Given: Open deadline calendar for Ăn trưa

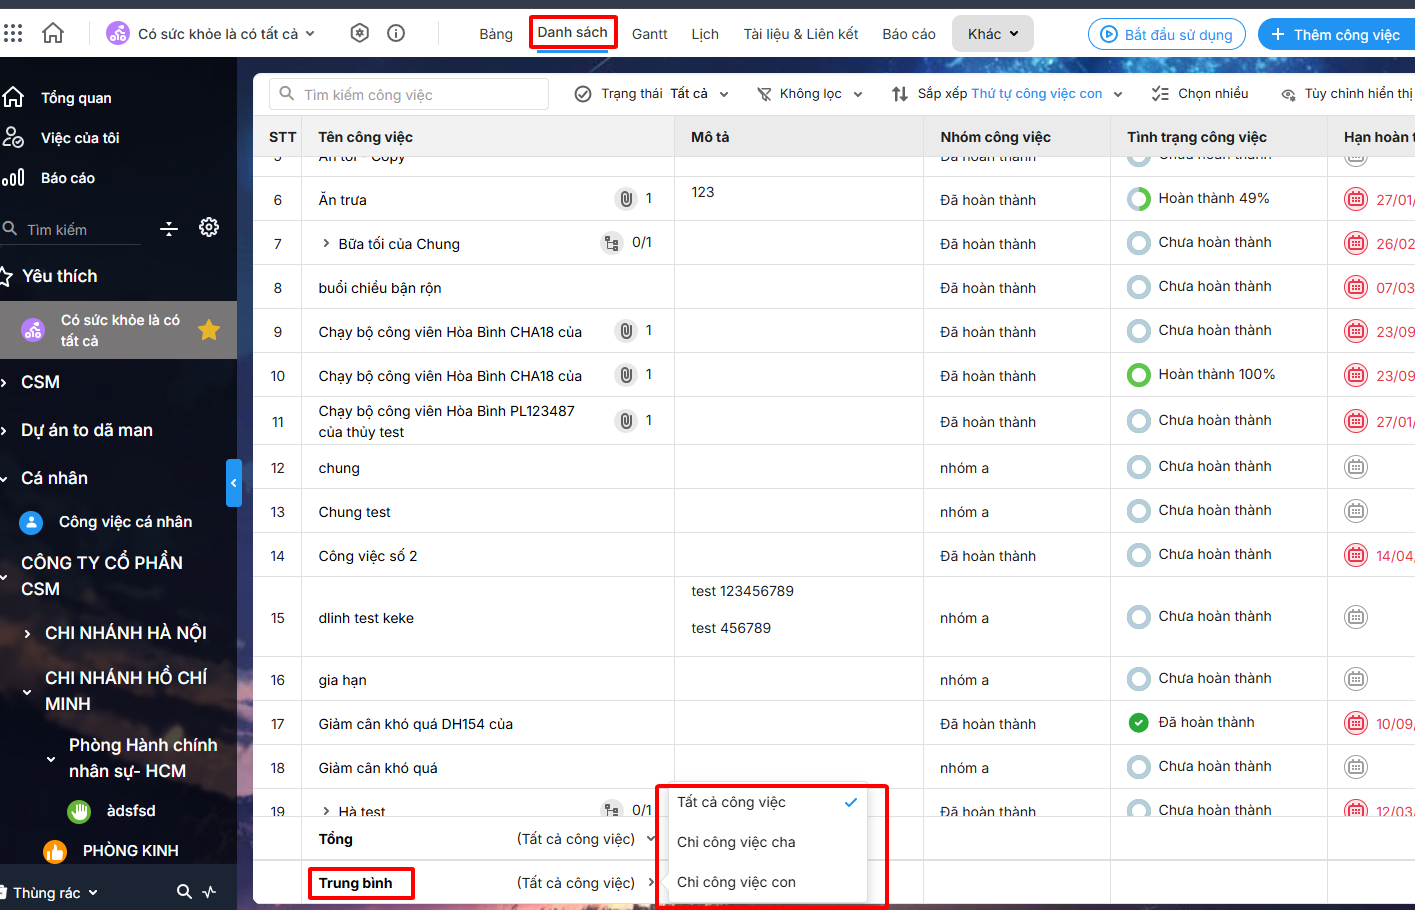Looking at the screenshot, I should tap(1356, 199).
